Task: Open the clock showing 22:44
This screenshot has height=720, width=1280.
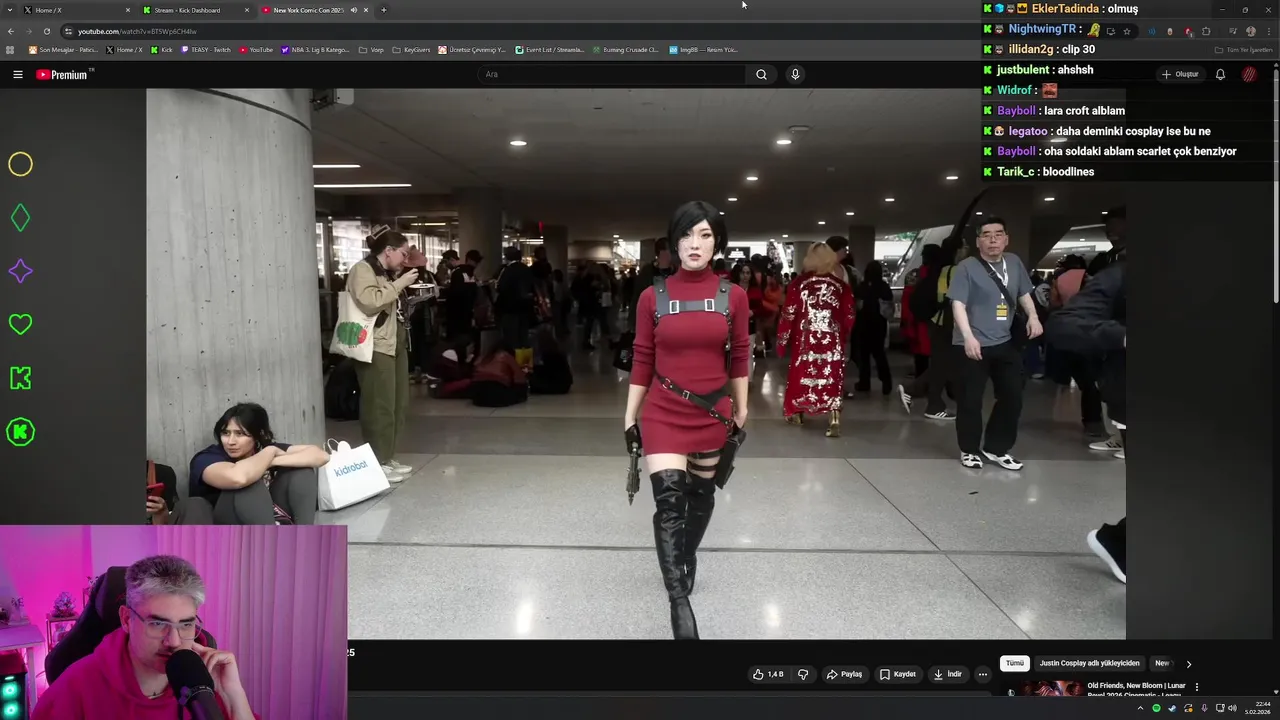Action: pyautogui.click(x=1257, y=708)
